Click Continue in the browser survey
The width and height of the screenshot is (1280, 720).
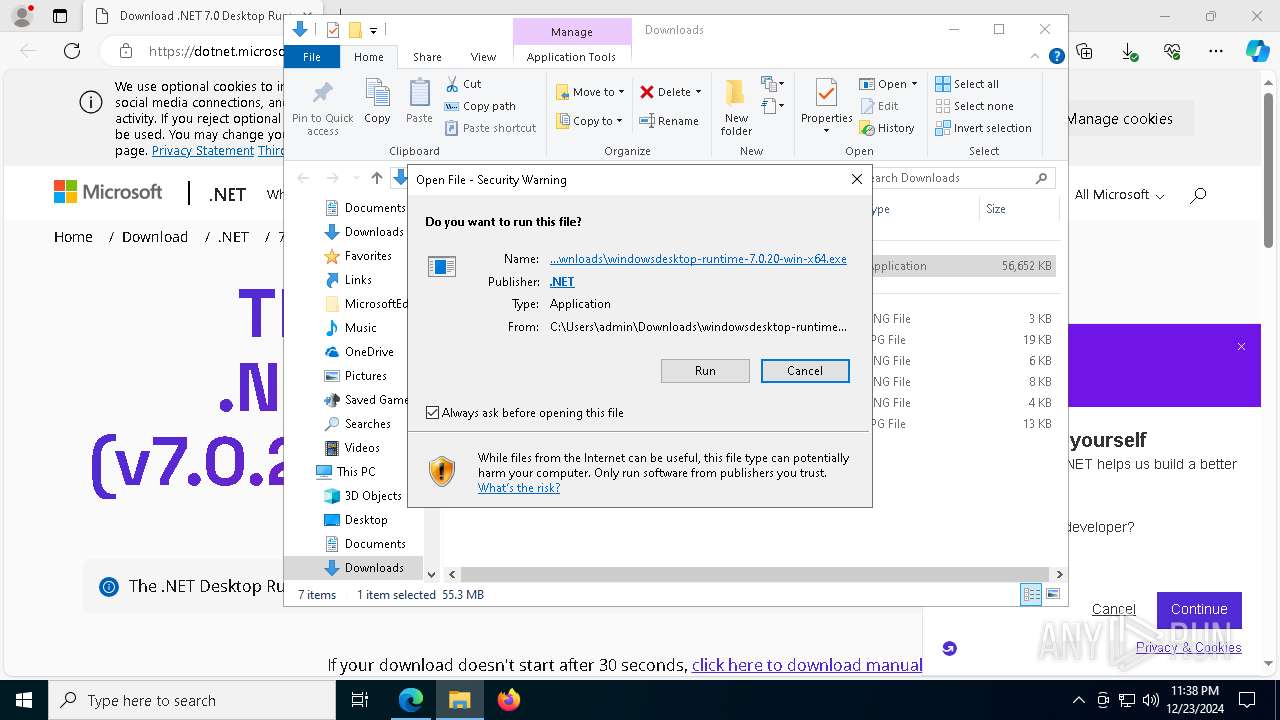tap(1199, 609)
